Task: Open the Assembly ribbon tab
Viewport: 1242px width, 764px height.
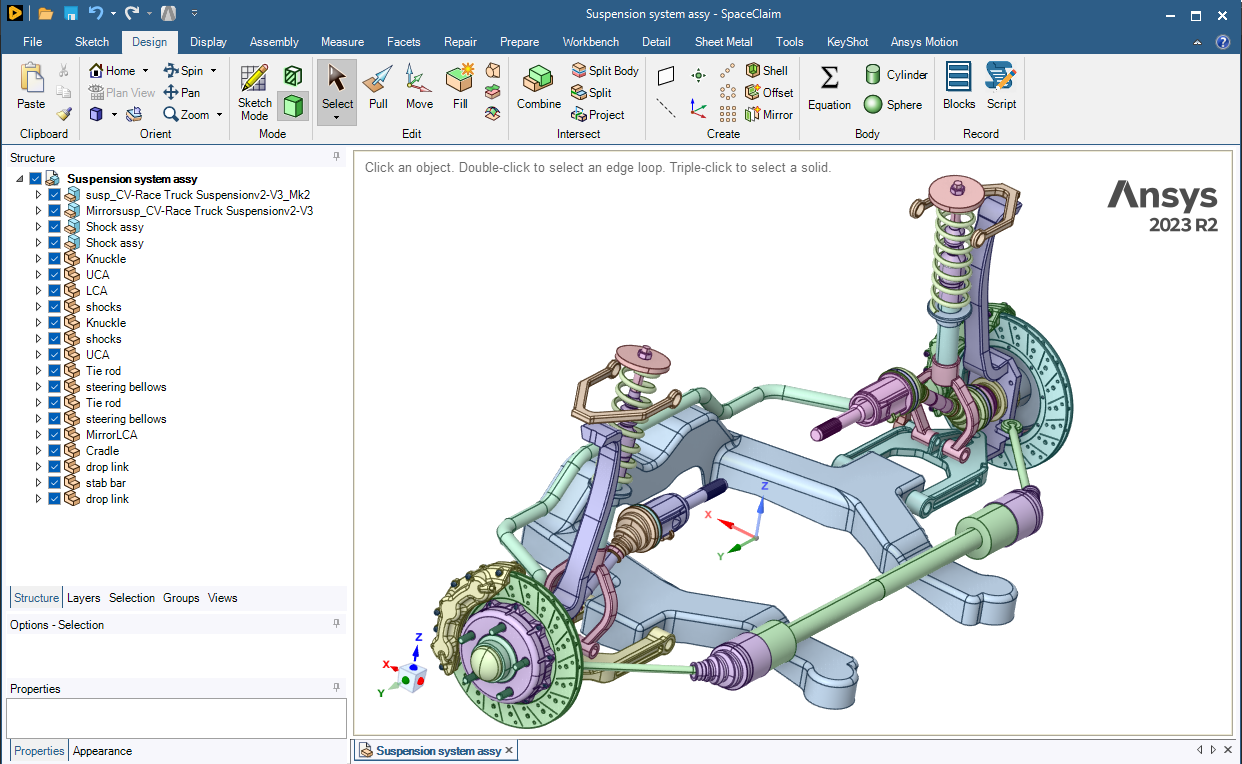Action: [x=274, y=42]
